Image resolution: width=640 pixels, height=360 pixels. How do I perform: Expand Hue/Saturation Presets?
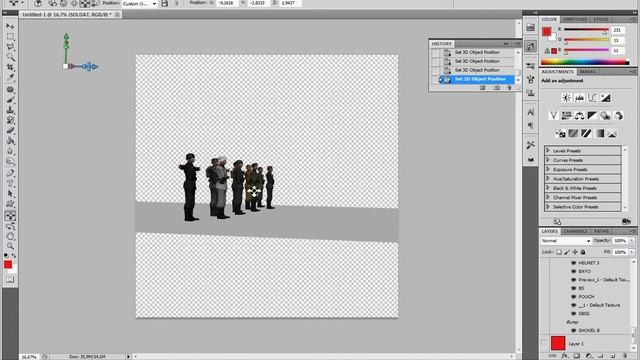point(548,179)
